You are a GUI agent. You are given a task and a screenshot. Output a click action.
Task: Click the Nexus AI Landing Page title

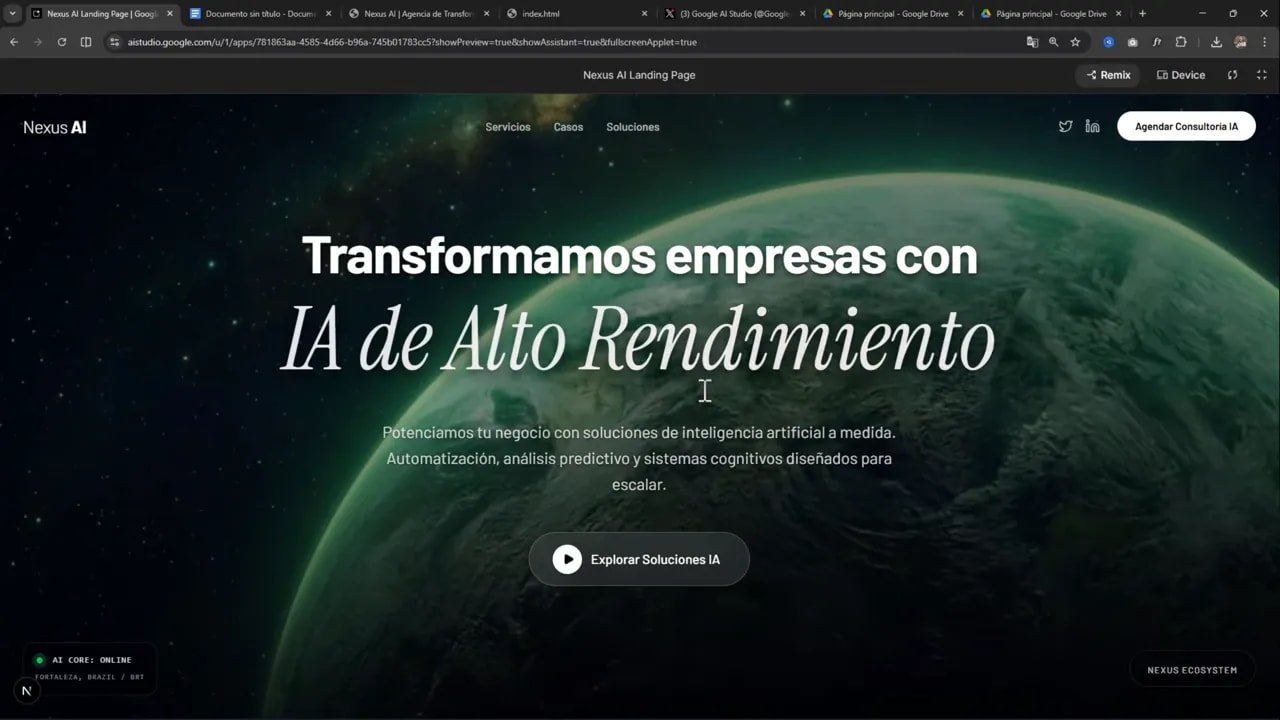(639, 75)
